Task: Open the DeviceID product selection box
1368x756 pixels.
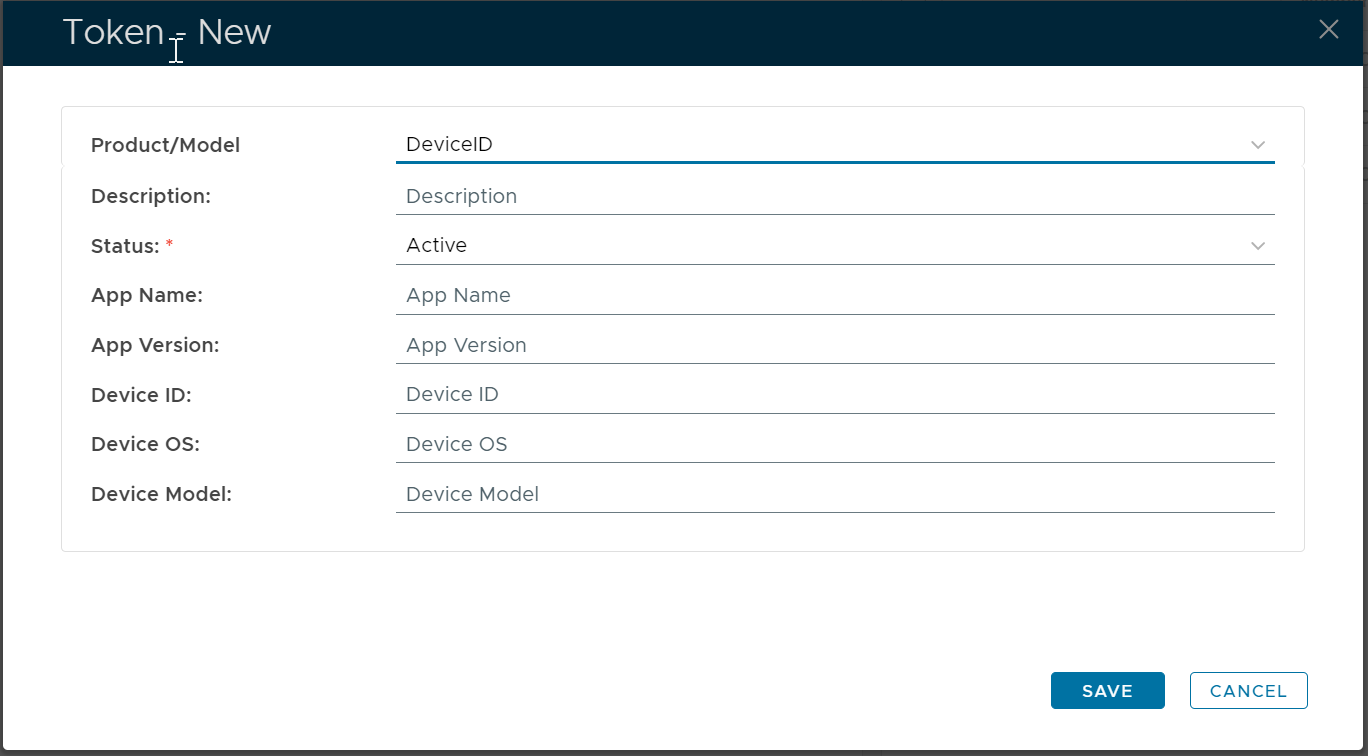Action: coord(820,145)
